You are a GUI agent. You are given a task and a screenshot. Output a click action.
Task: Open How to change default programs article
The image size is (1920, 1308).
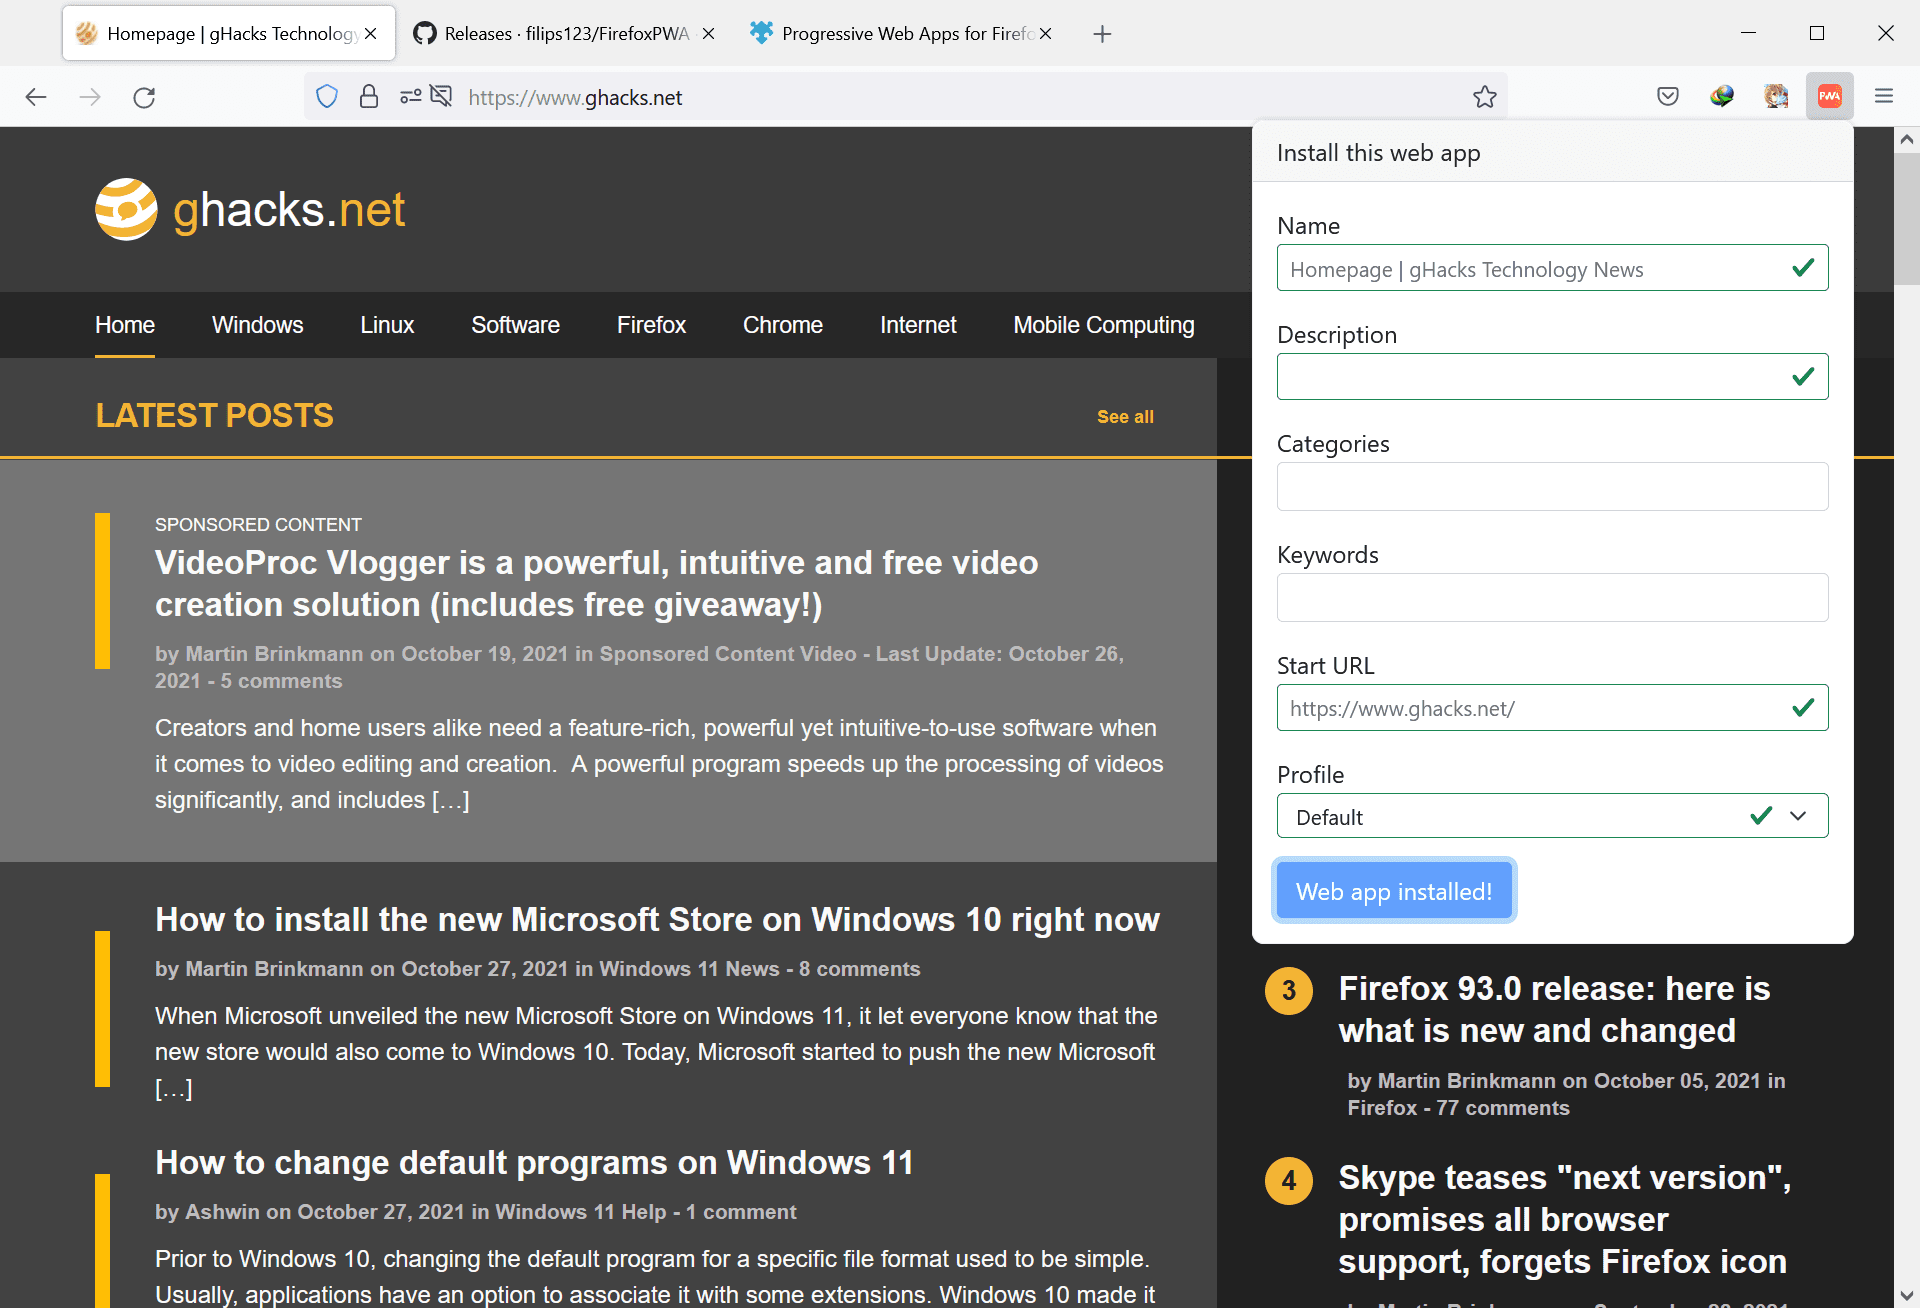point(534,1163)
